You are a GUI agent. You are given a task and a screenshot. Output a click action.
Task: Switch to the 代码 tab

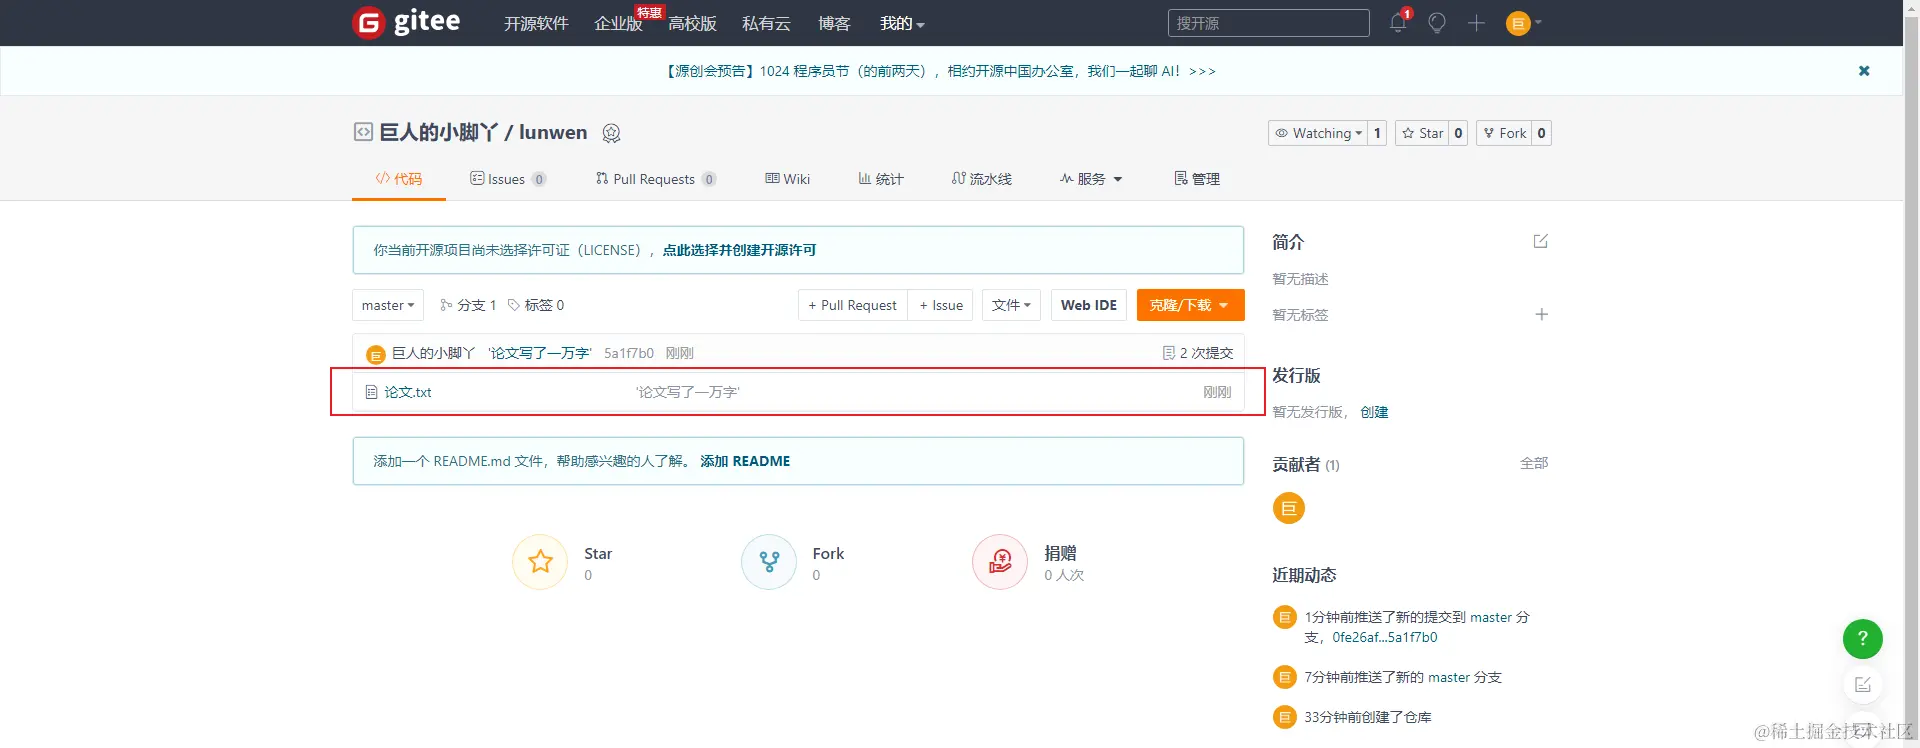(x=399, y=179)
